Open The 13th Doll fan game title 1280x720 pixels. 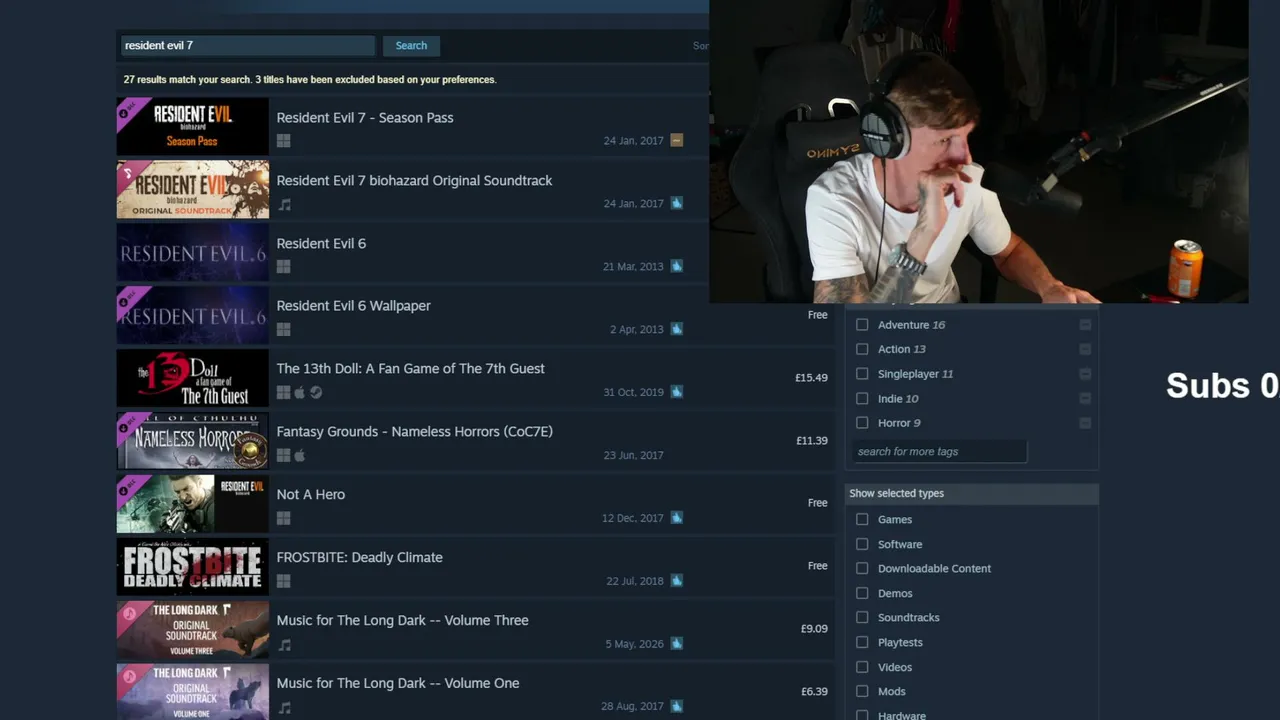pos(411,369)
